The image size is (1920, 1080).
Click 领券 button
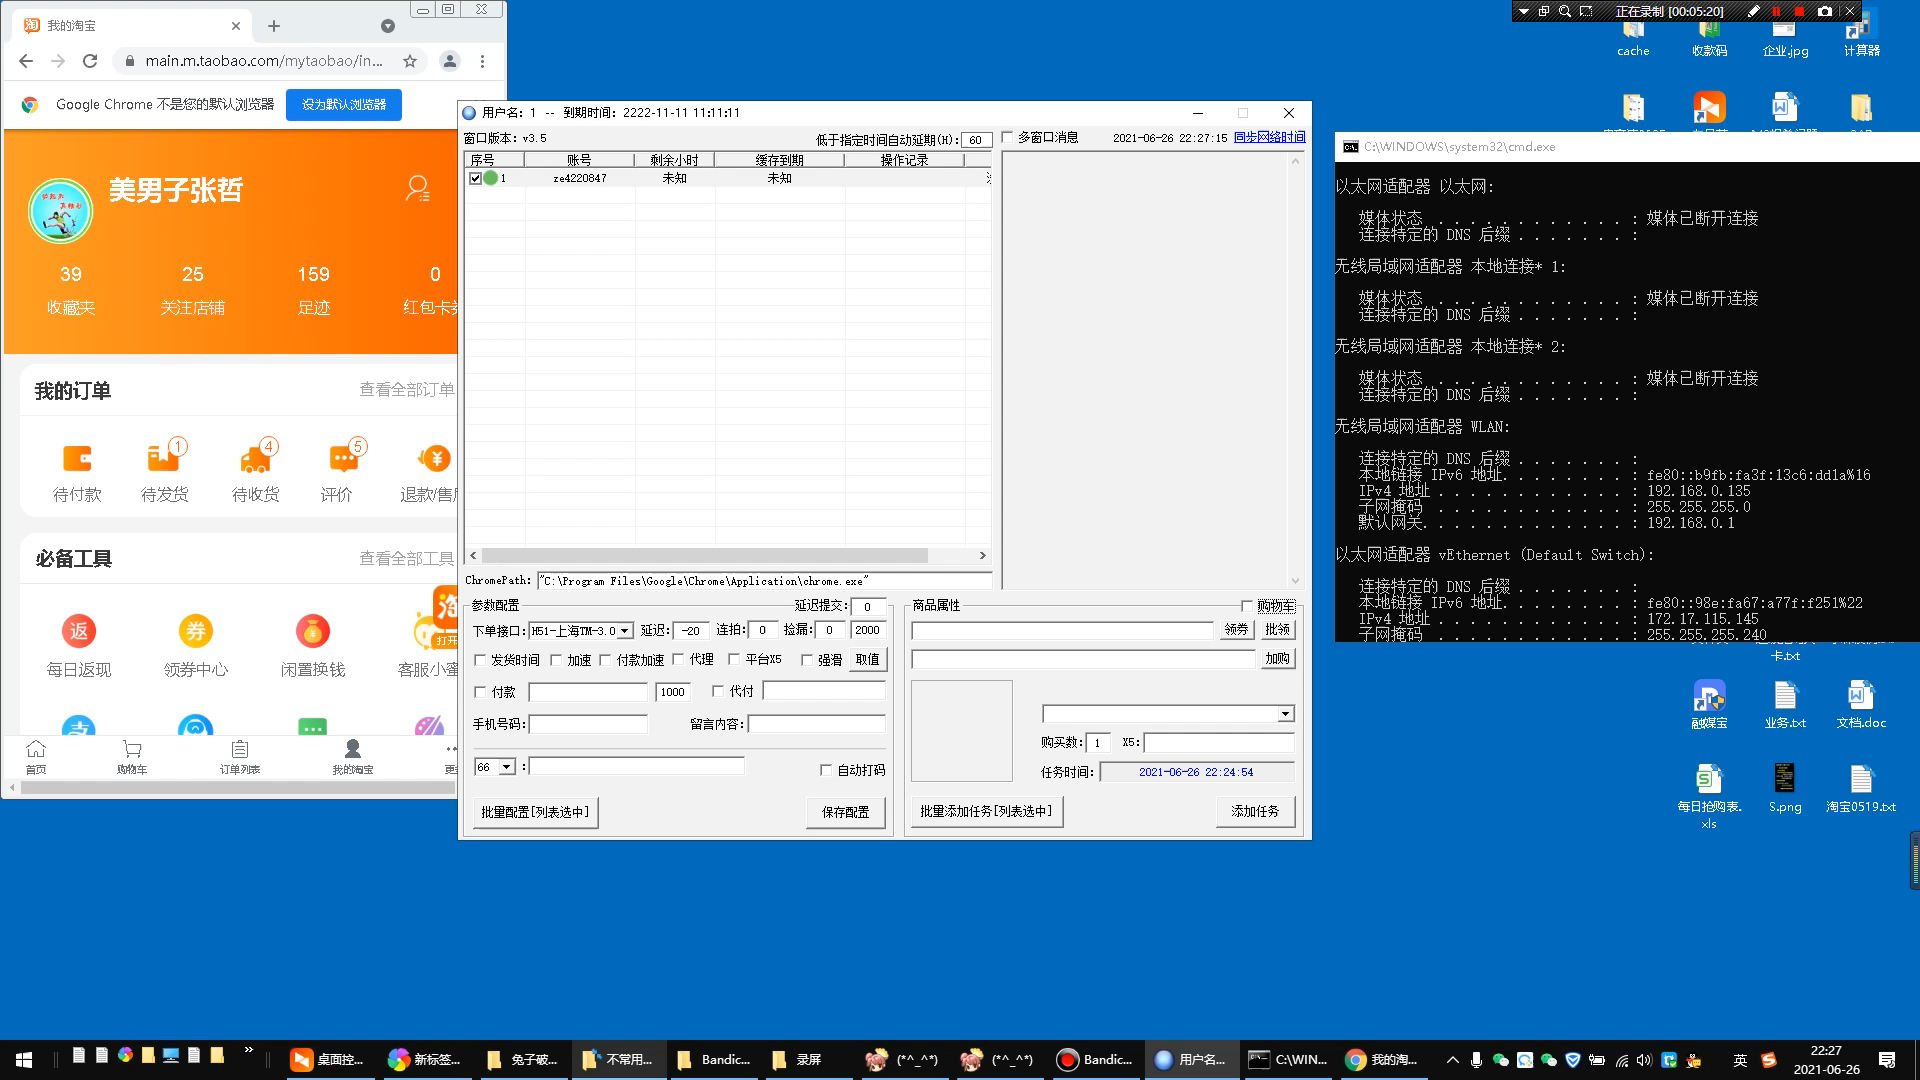click(1237, 630)
